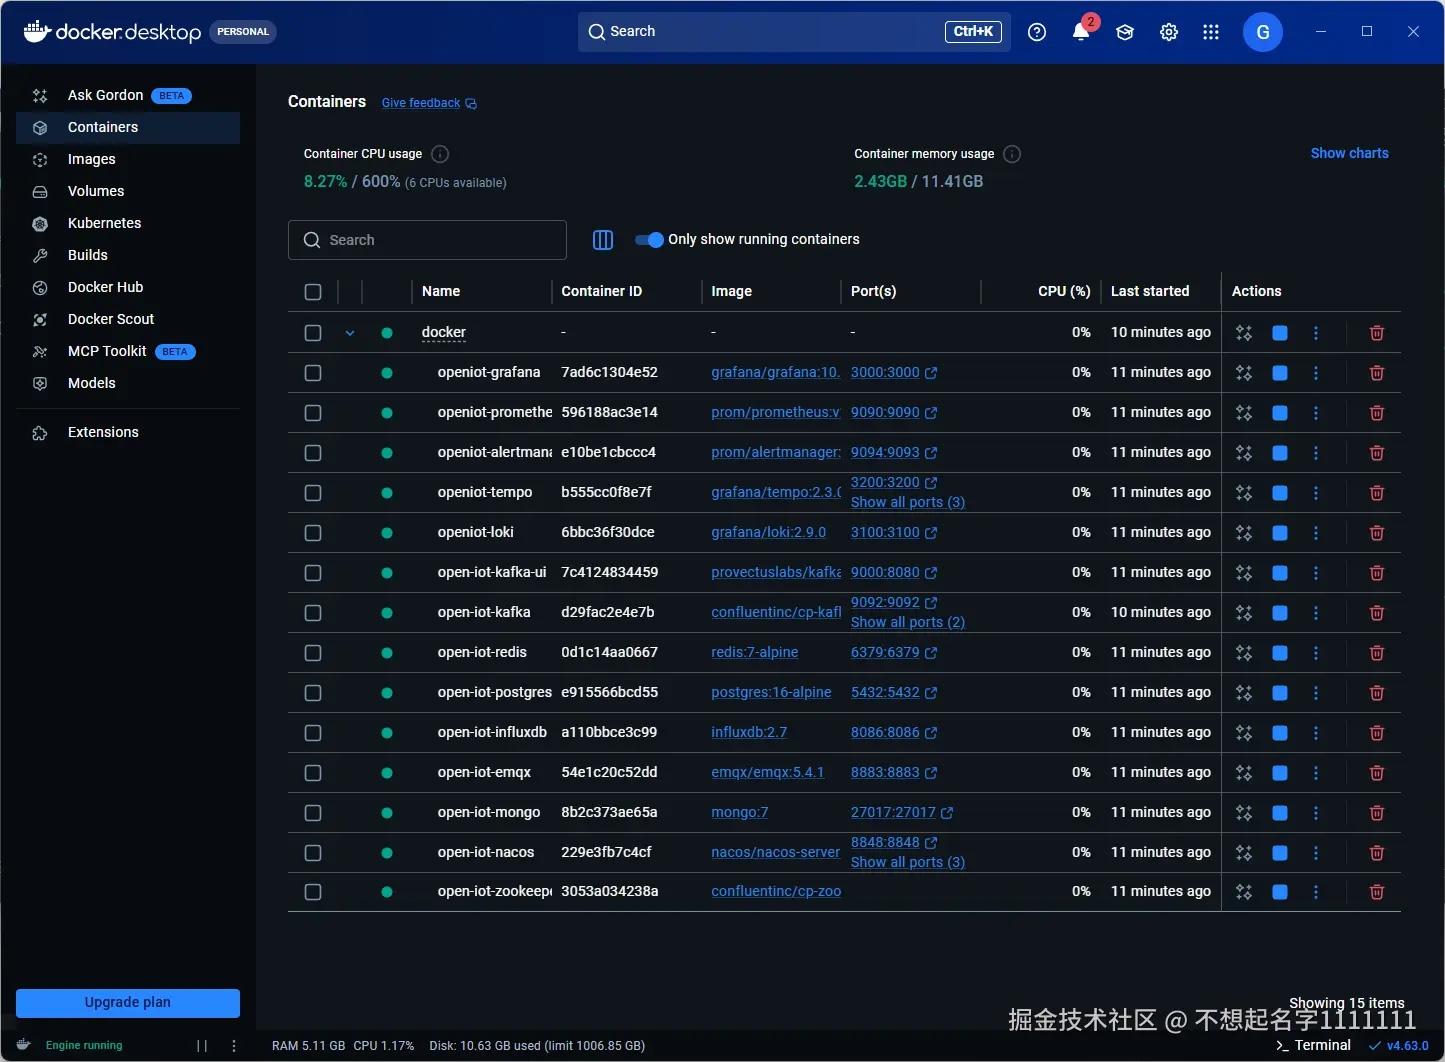
Task: Delete the openiot-loki container
Action: [x=1377, y=533]
